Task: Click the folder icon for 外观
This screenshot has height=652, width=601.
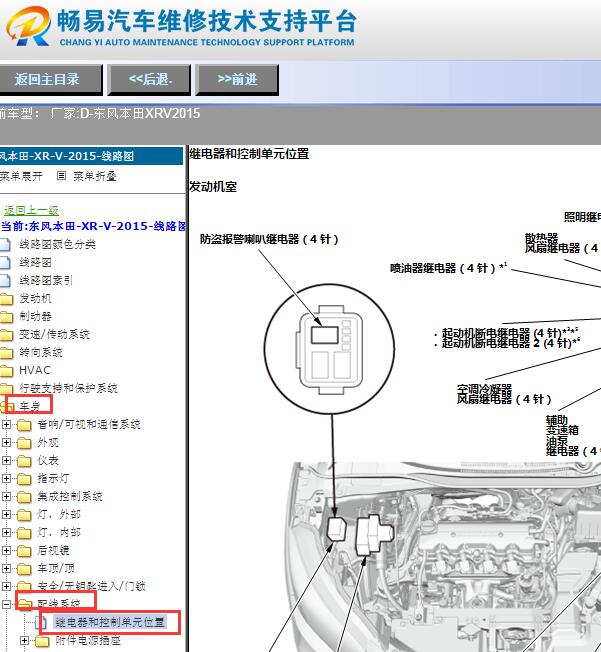Action: [25, 443]
